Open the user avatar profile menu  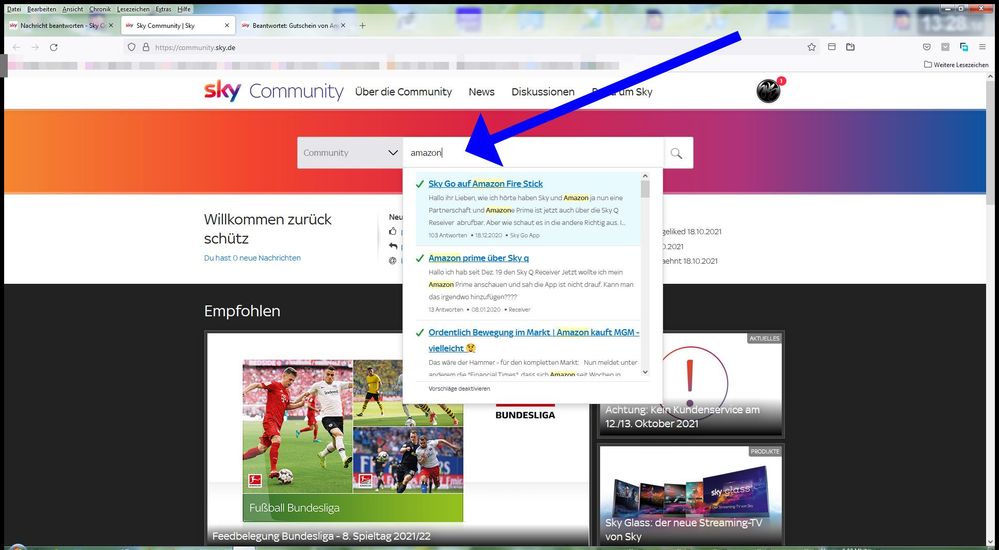[x=768, y=92]
